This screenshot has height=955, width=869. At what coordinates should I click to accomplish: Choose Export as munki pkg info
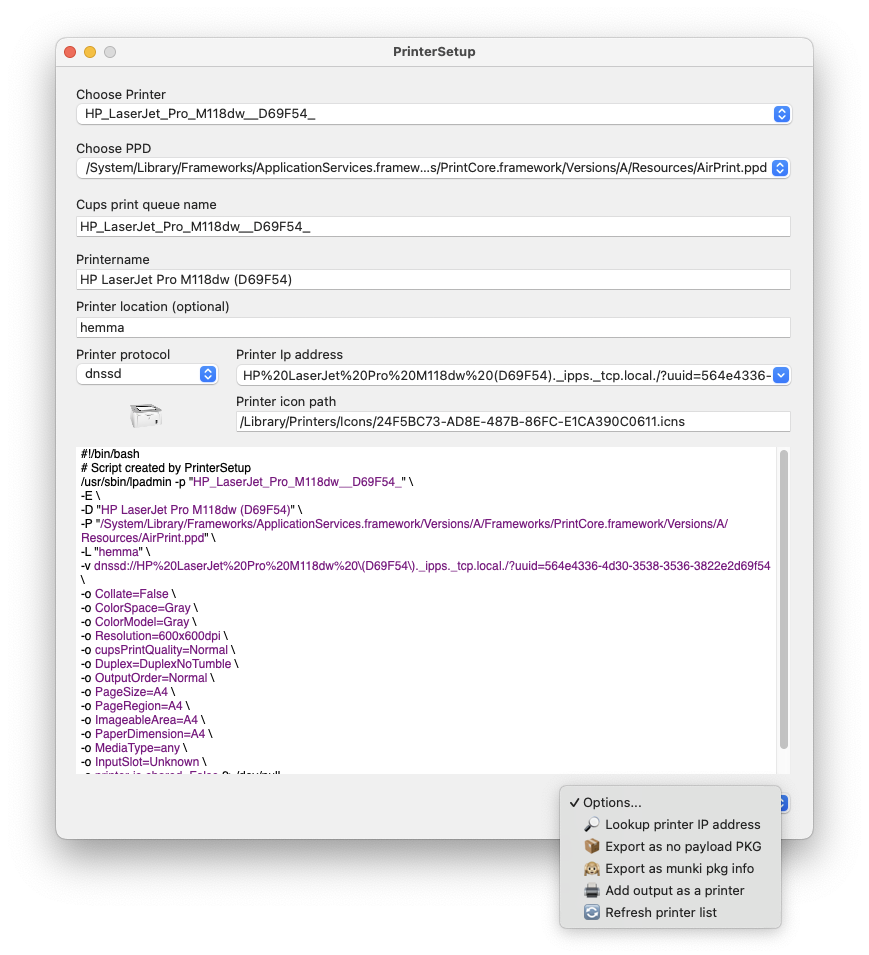tap(679, 869)
